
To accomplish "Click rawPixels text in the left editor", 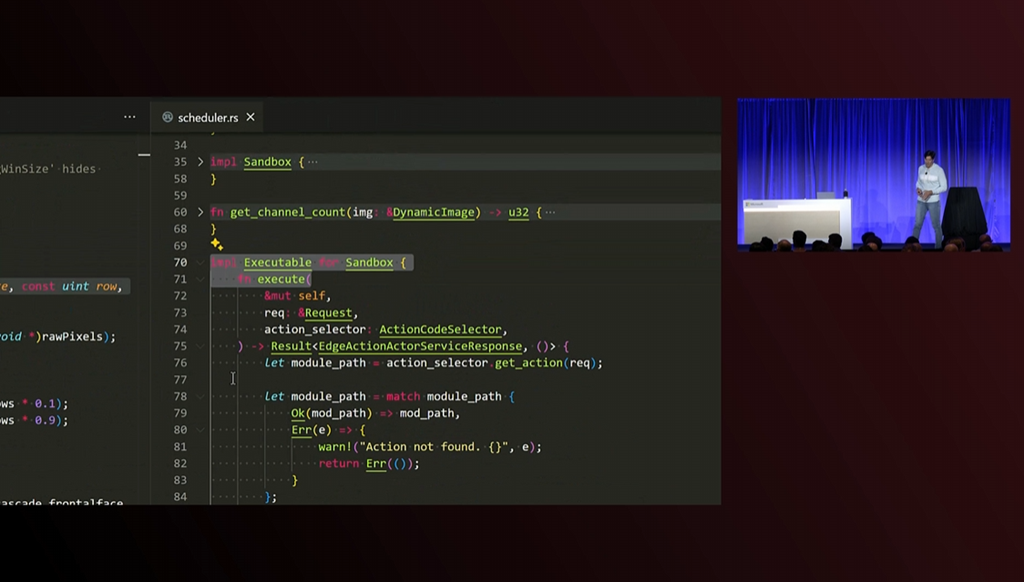I will pyautogui.click(x=72, y=336).
